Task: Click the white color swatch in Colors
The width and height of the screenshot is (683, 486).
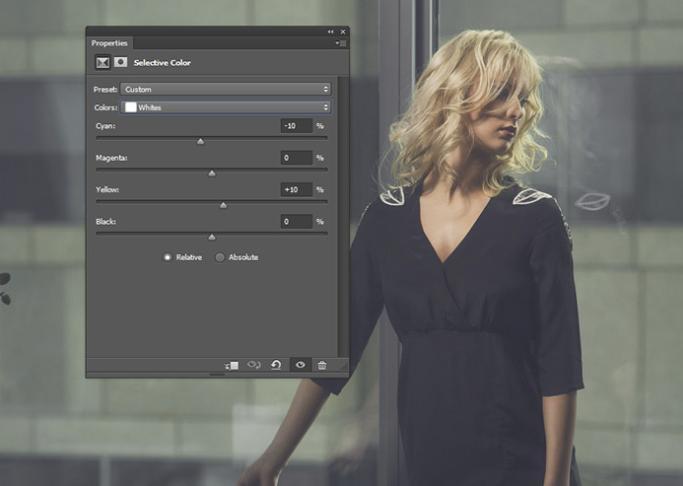Action: coord(131,107)
